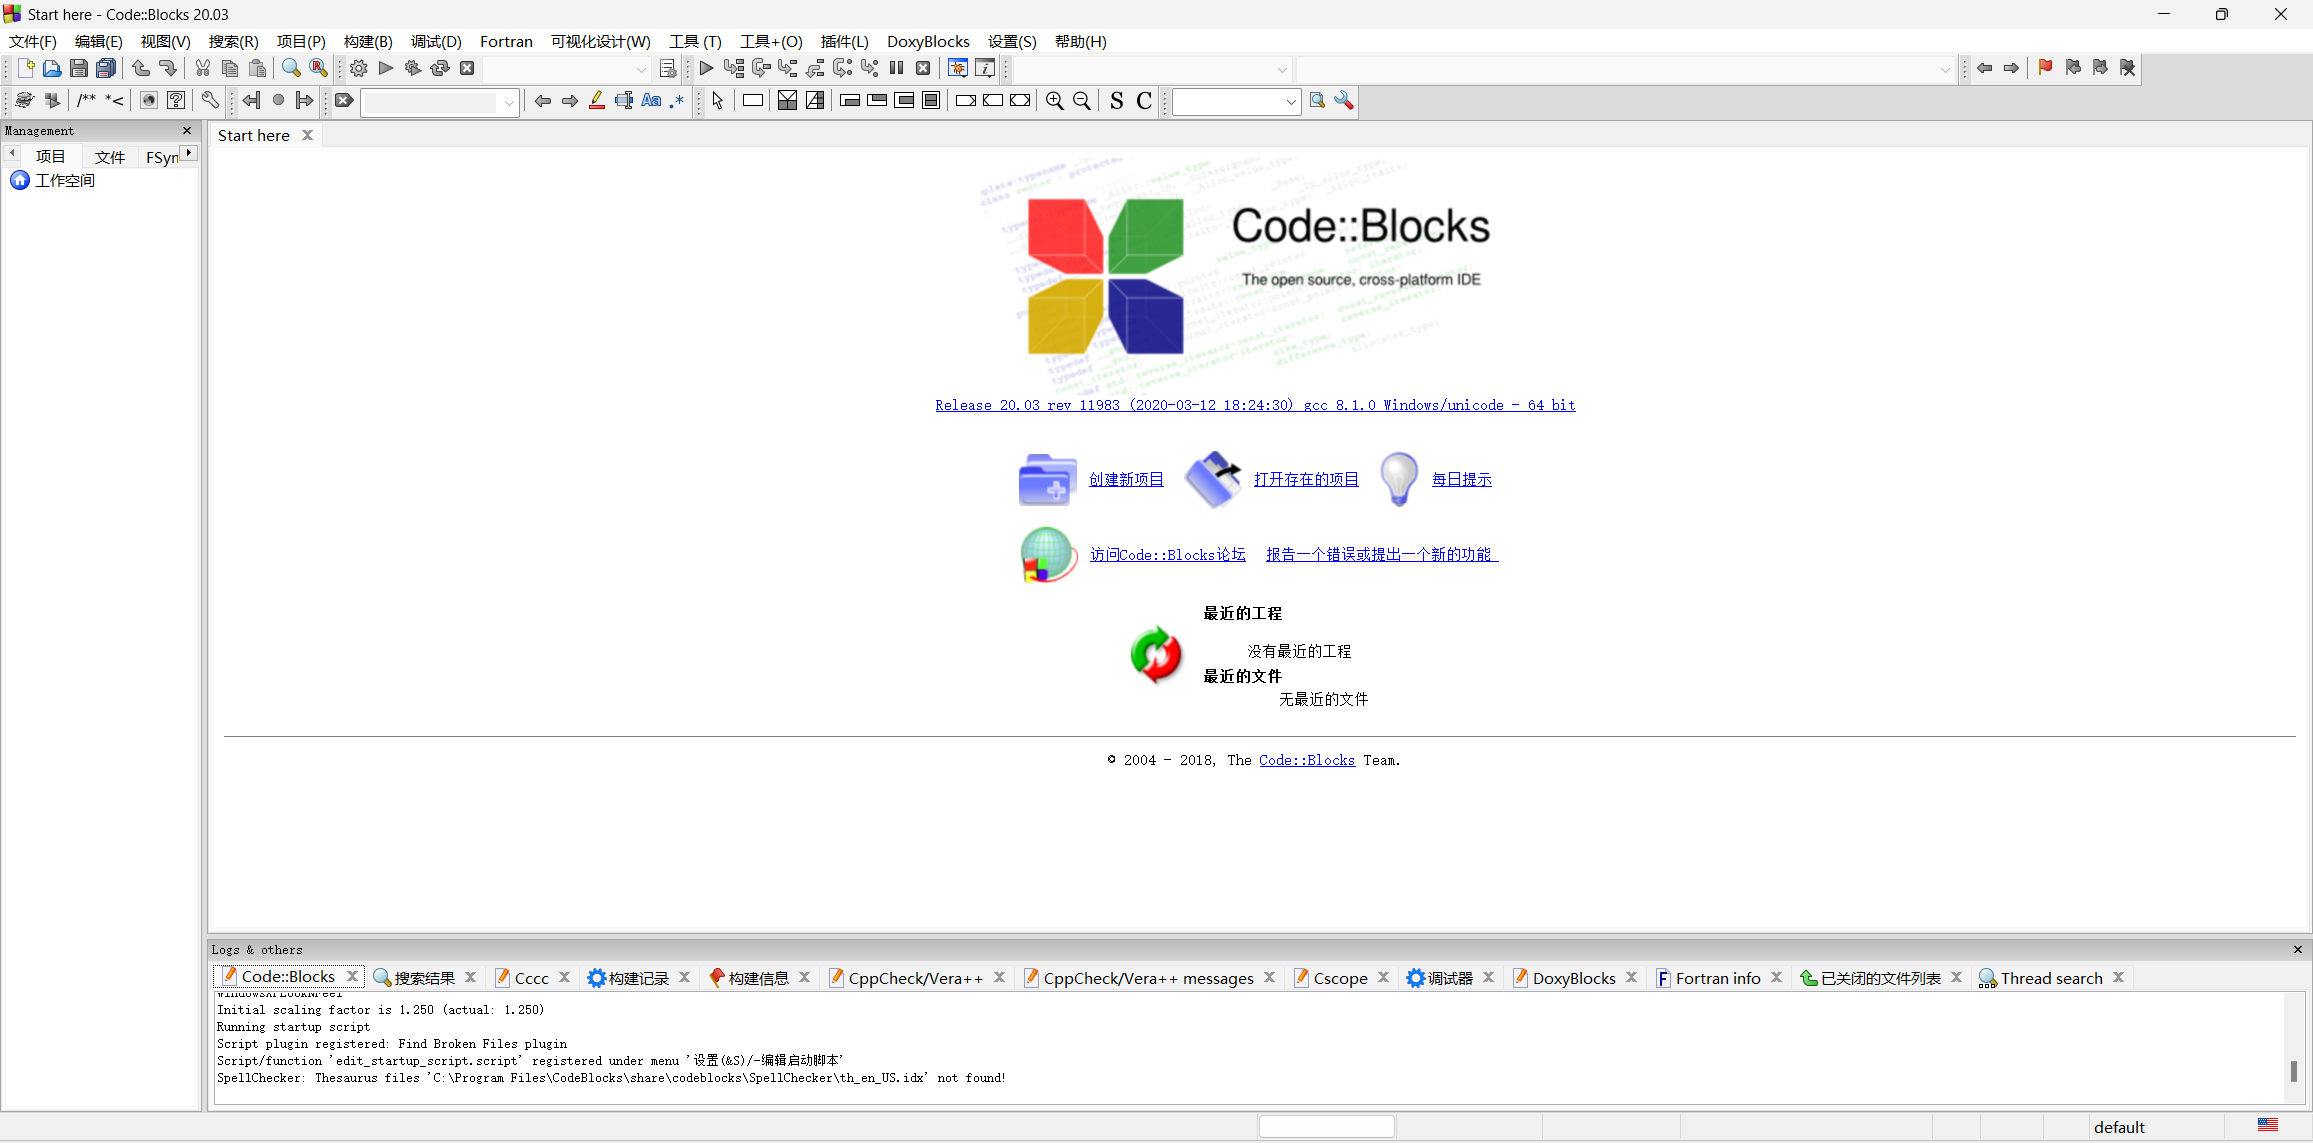The width and height of the screenshot is (2313, 1143).
Task: Click the DoxyBlocks help question icon
Action: coord(176,100)
